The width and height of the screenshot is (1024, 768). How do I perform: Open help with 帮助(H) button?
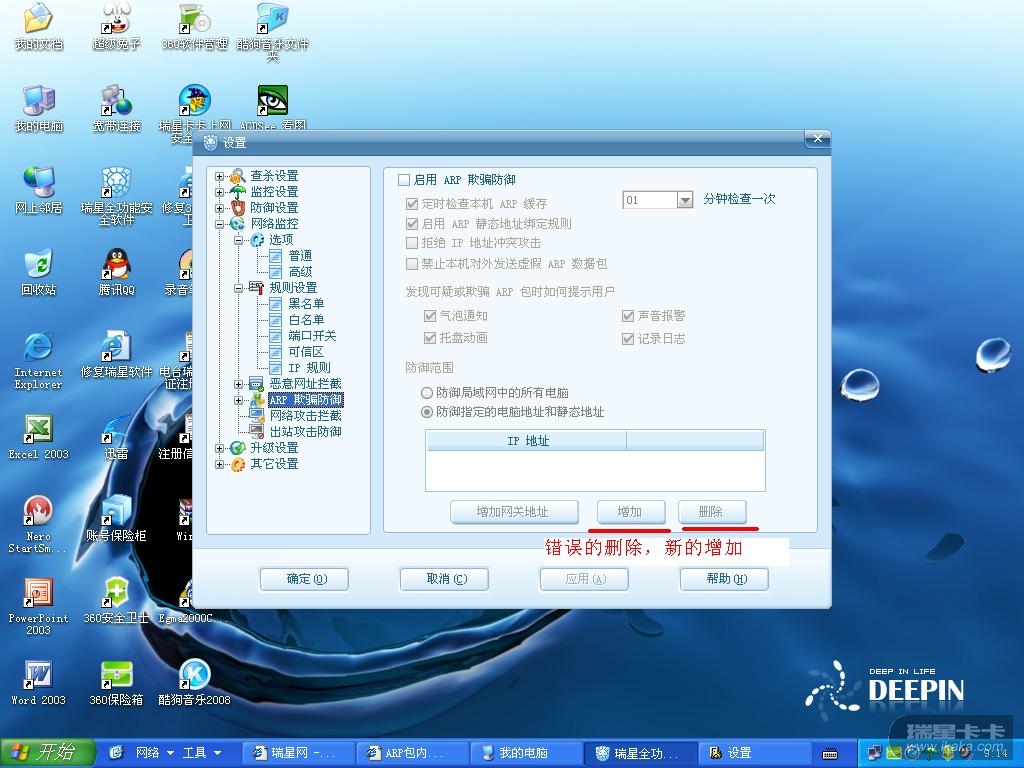click(724, 579)
